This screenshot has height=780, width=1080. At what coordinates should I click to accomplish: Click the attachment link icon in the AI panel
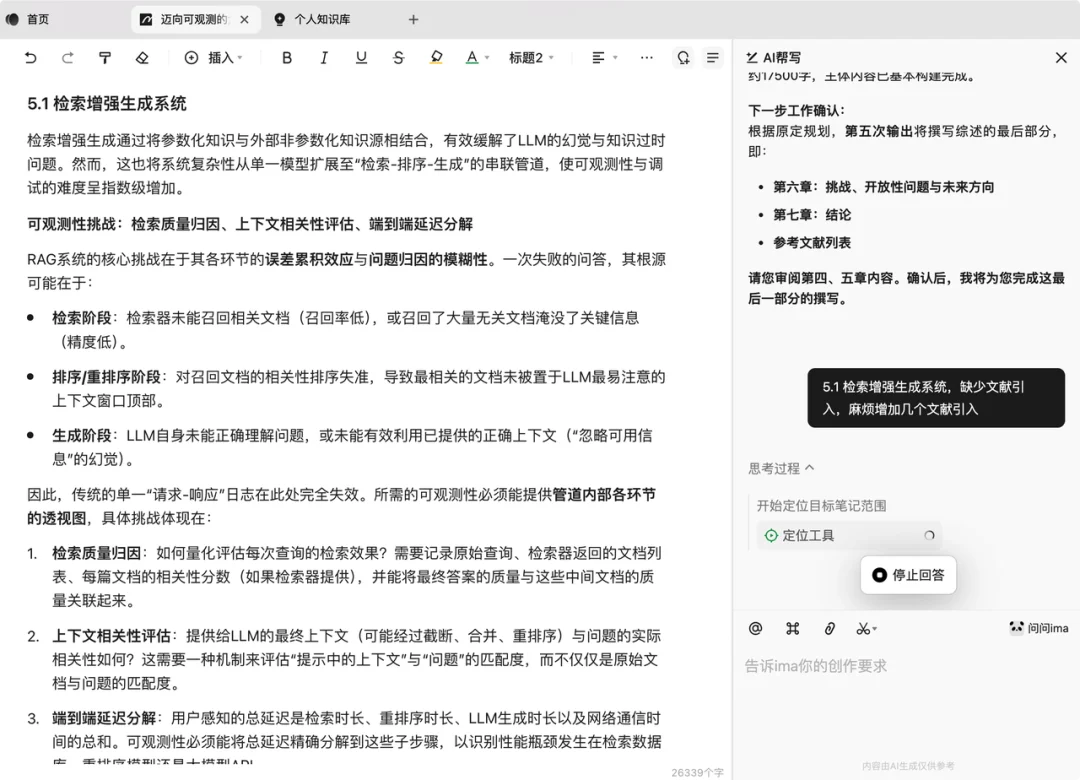pyautogui.click(x=829, y=628)
